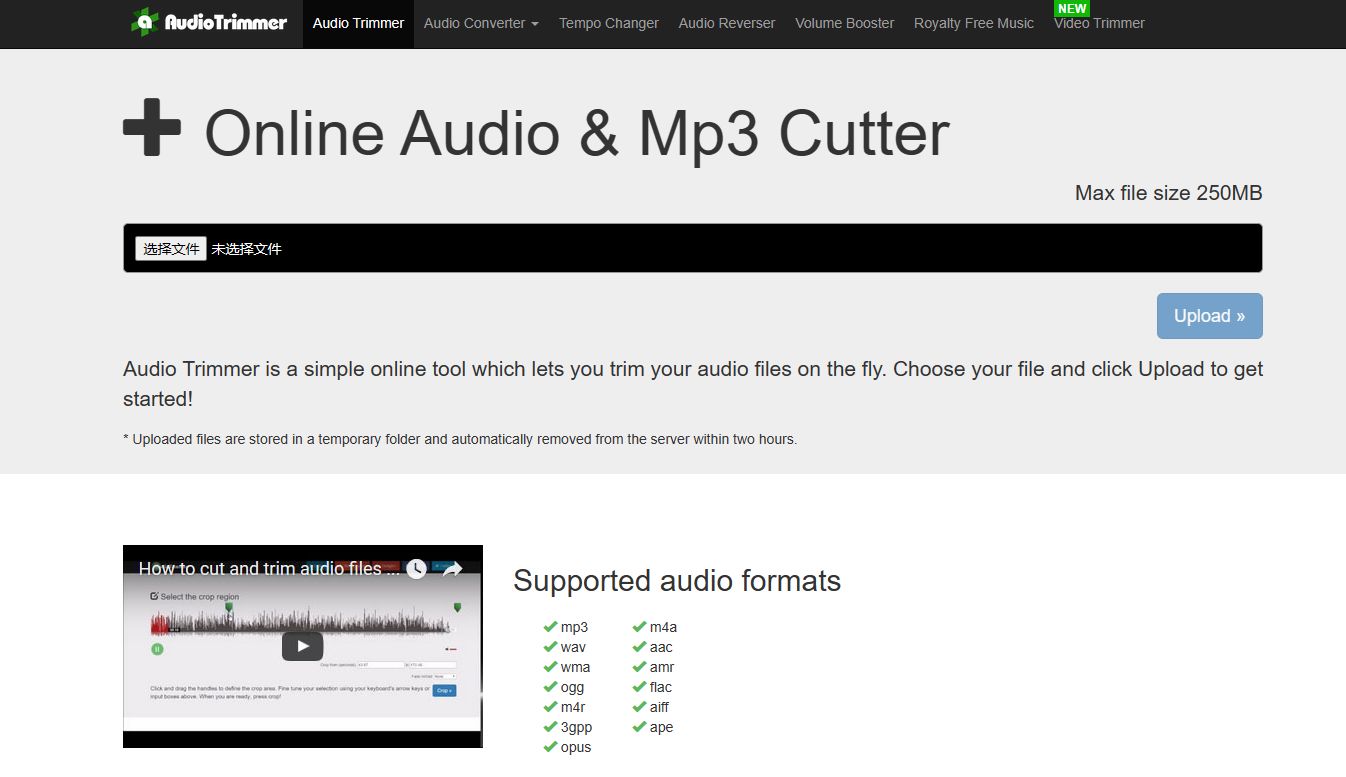Open the Video Trimmer tool
The height and width of the screenshot is (777, 1346).
(1099, 23)
